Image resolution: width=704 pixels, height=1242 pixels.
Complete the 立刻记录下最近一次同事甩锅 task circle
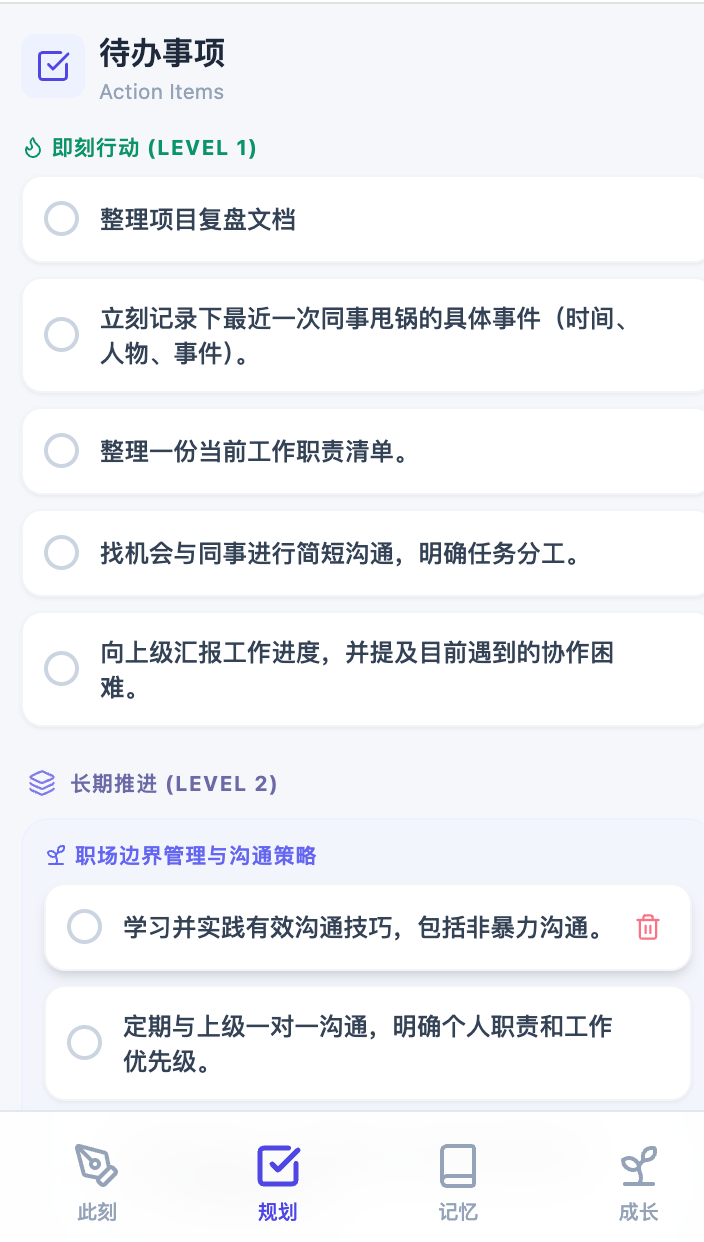point(62,335)
